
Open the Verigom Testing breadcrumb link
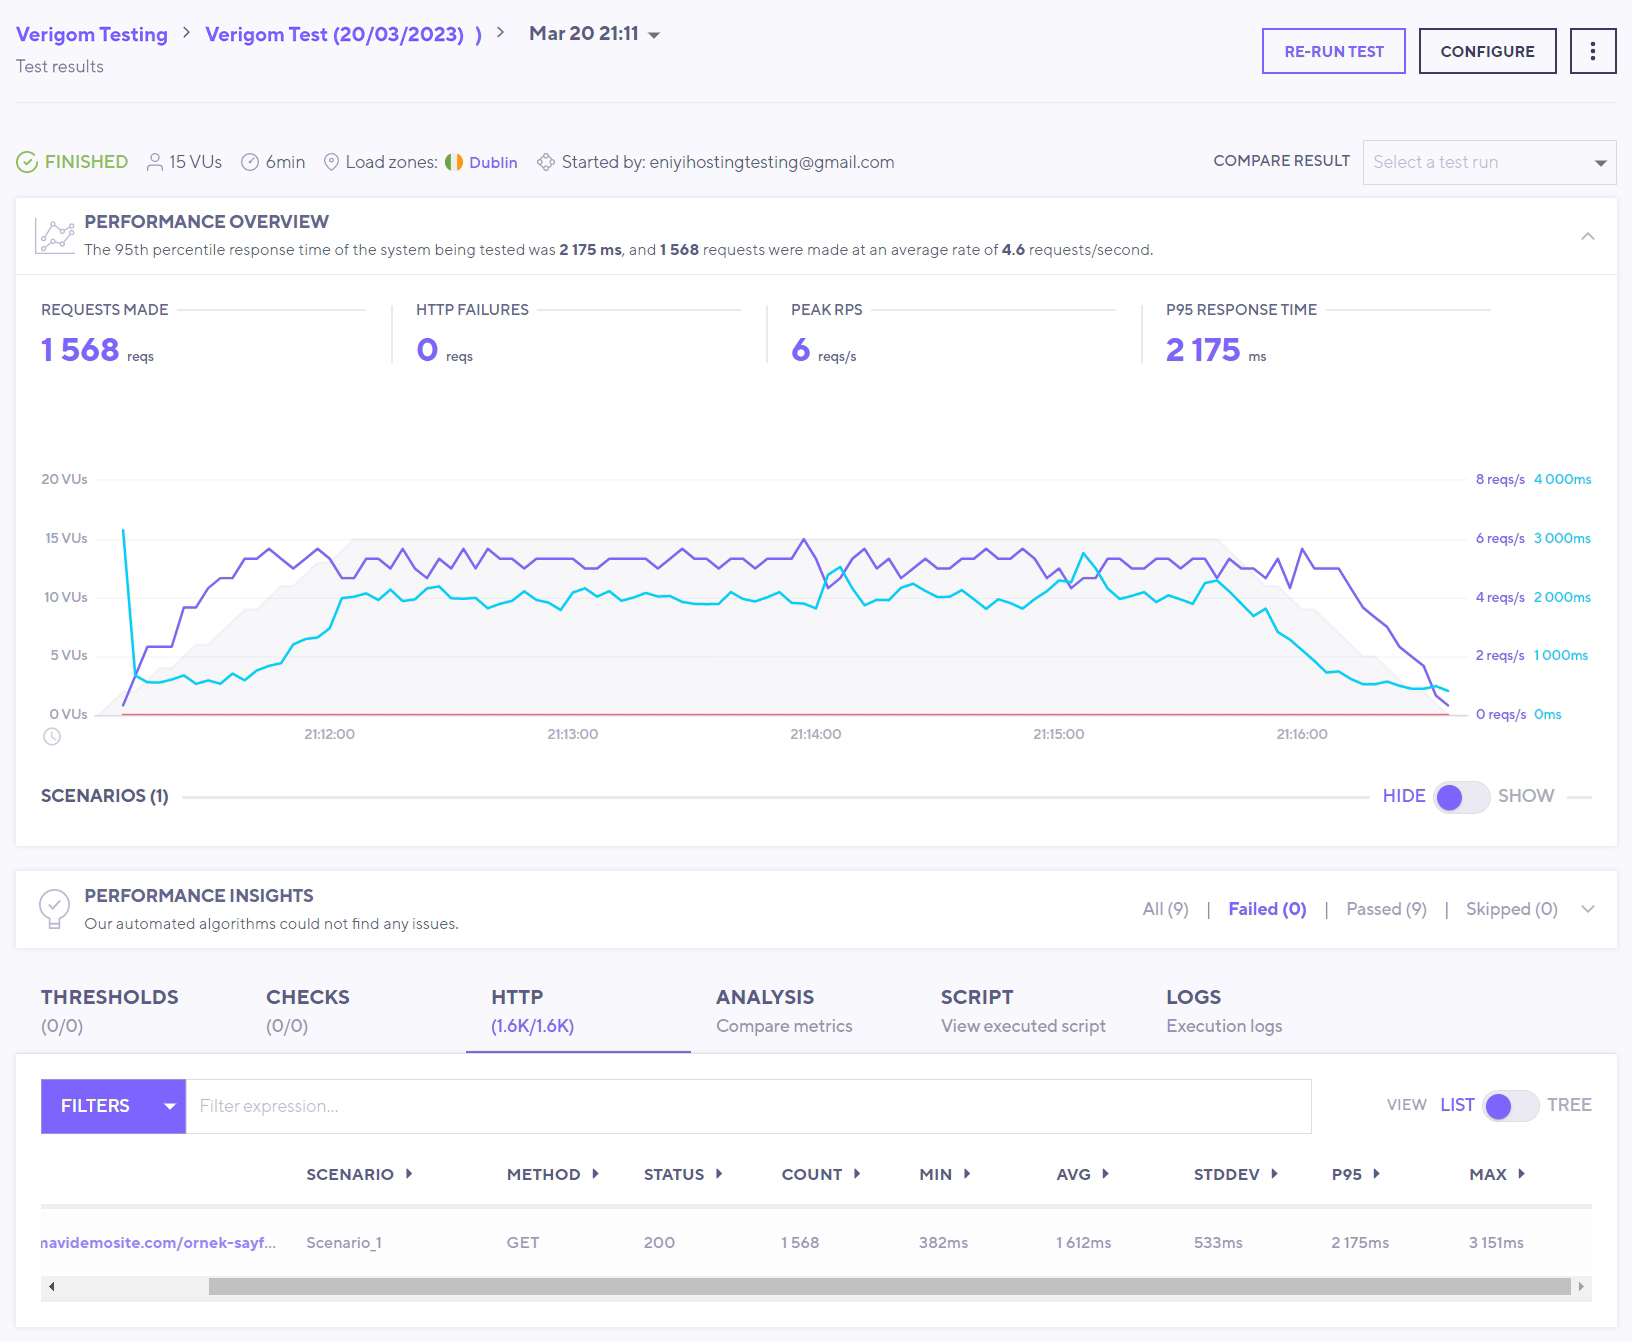92,34
